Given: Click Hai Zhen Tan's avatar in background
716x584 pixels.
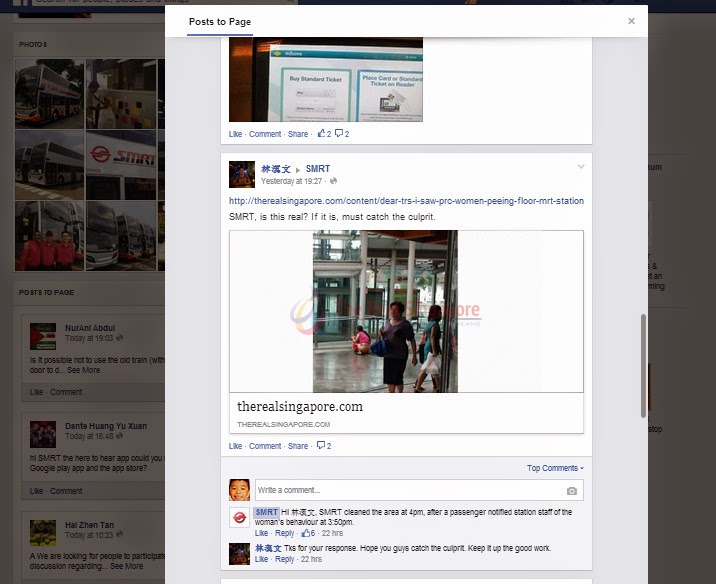Looking at the screenshot, I should tap(43, 533).
